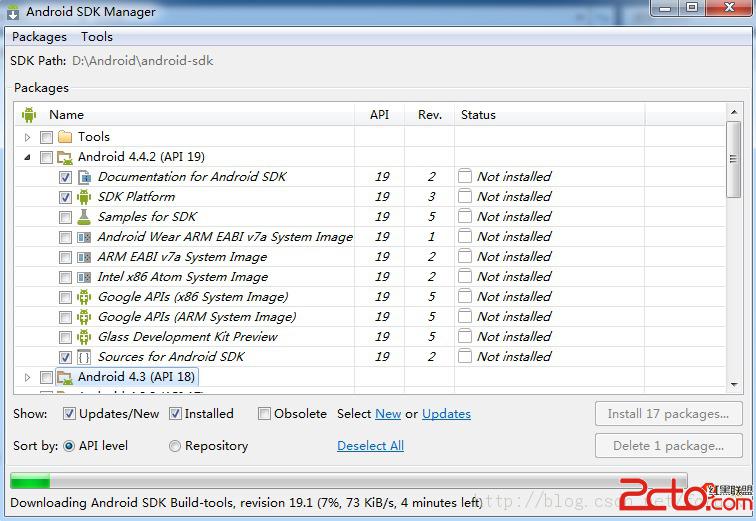Check the Glass Development Kit Preview checkbox

(65, 337)
